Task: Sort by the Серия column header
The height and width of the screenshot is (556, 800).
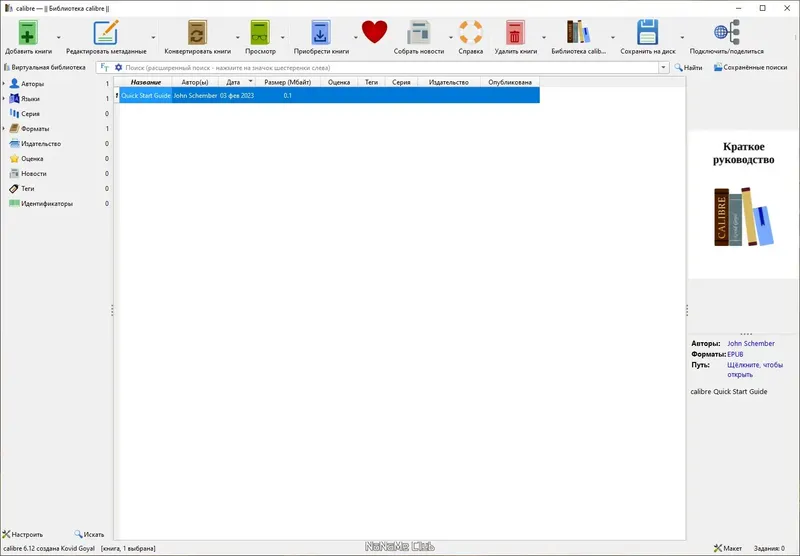Action: pyautogui.click(x=401, y=82)
